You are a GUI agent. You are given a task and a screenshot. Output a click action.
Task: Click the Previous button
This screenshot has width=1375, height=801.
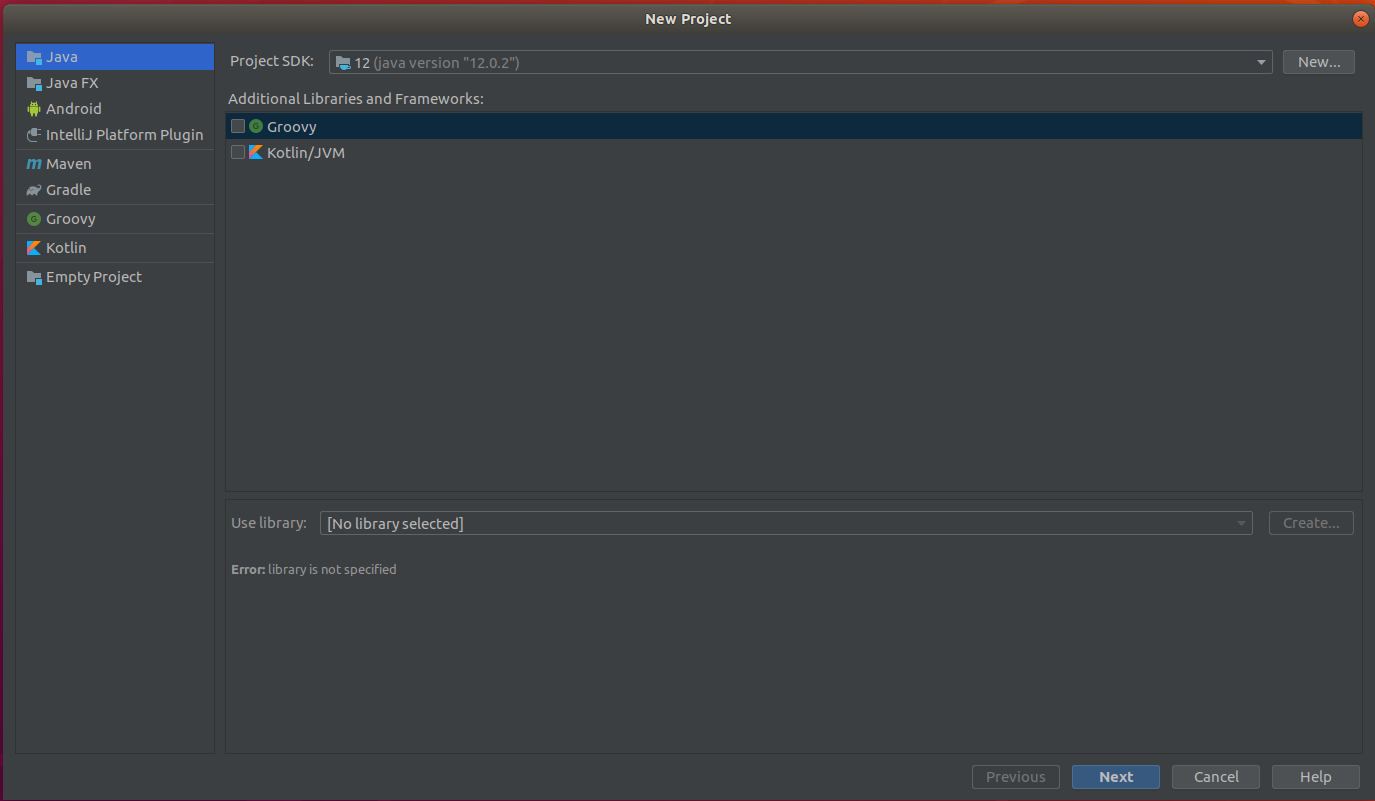tap(1016, 777)
